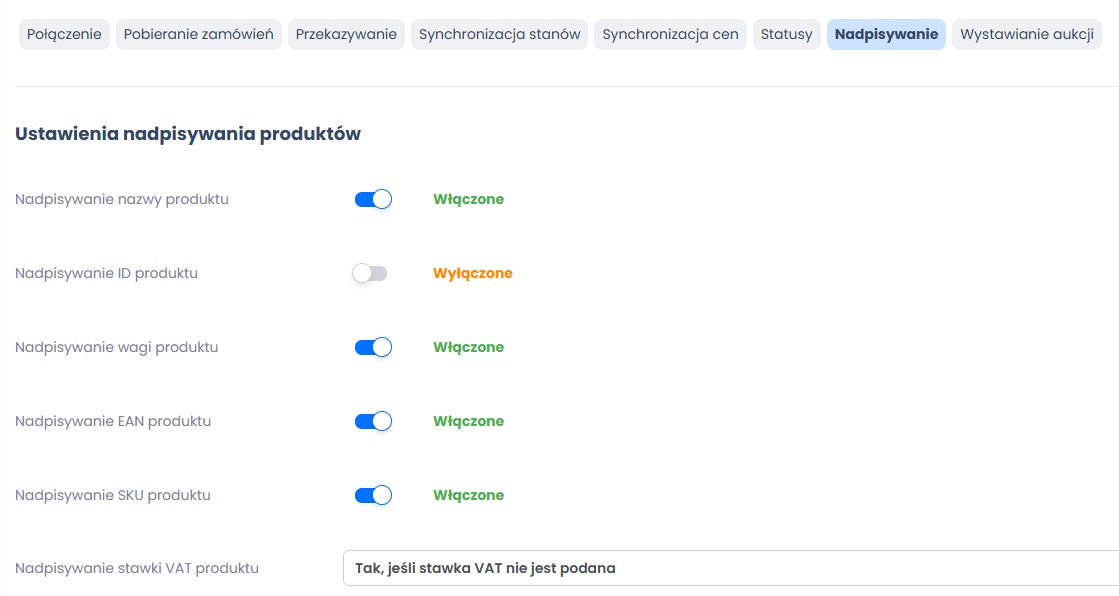Go to Synchronizacja stanów tab
The width and height of the screenshot is (1119, 596).
(500, 34)
